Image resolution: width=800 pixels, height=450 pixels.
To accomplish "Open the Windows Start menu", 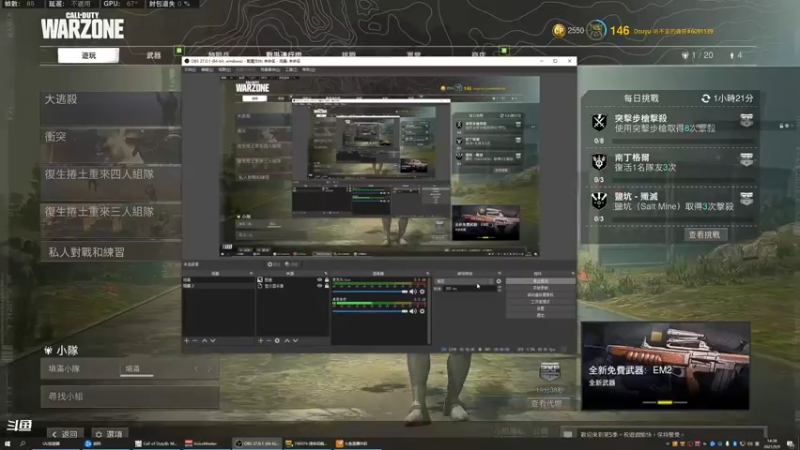I will tap(8, 444).
